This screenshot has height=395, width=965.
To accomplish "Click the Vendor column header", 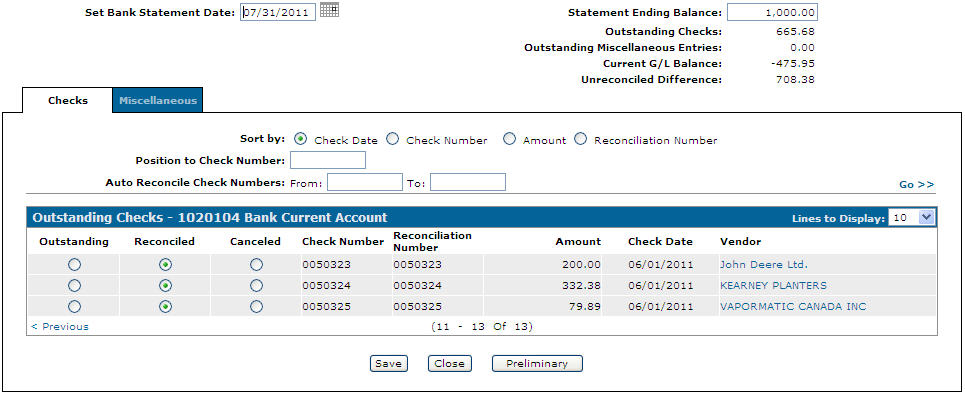I will point(740,242).
